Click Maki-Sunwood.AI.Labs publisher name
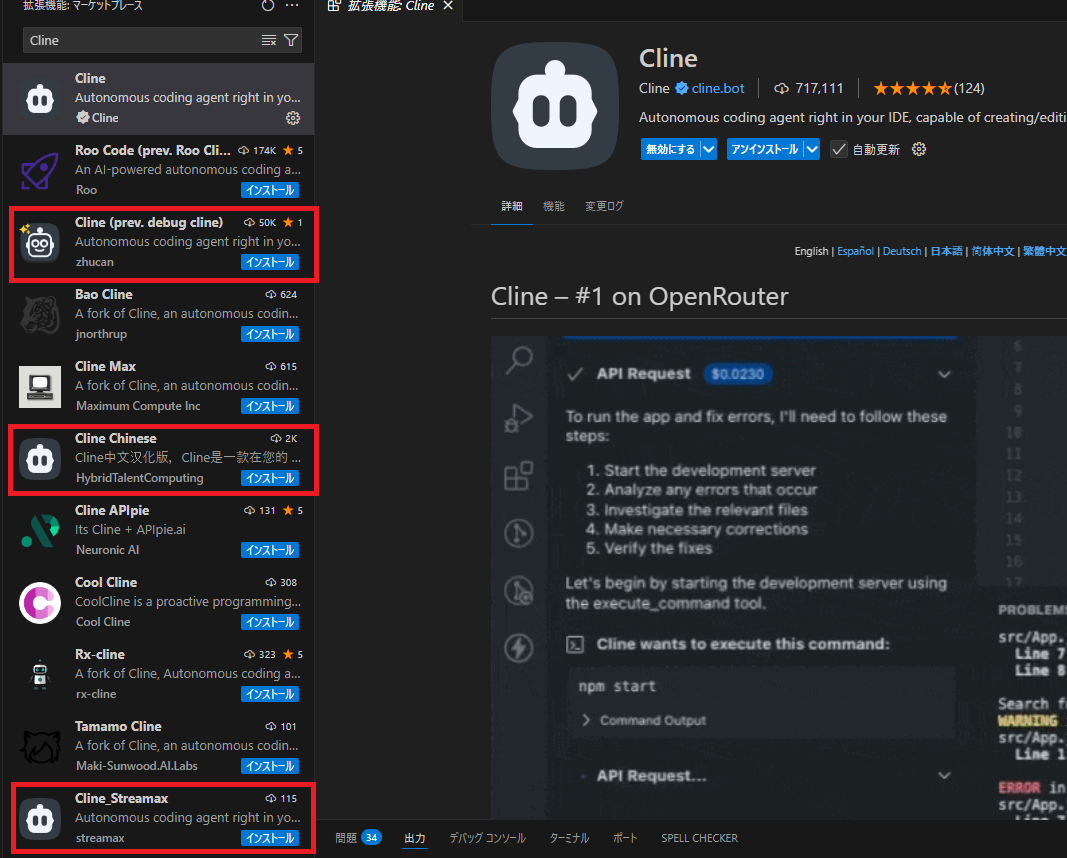This screenshot has width=1067, height=858. (x=137, y=766)
